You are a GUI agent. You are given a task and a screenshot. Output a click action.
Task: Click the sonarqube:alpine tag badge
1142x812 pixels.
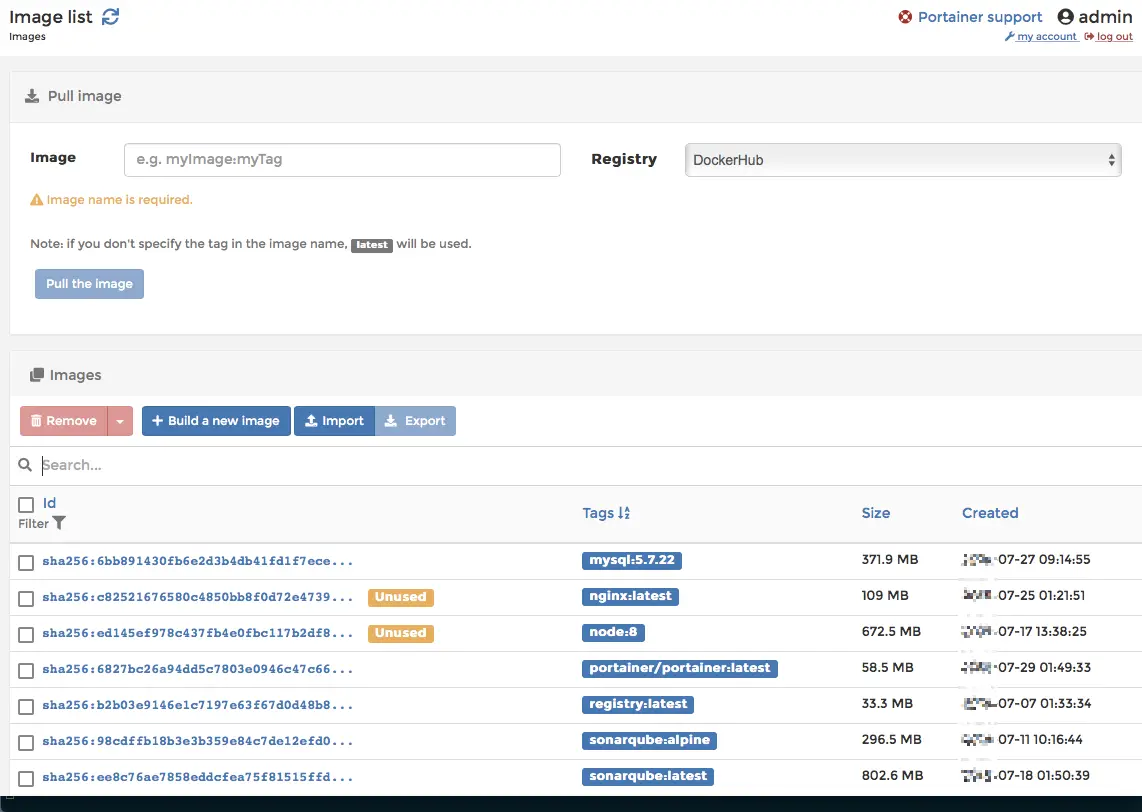(x=649, y=741)
